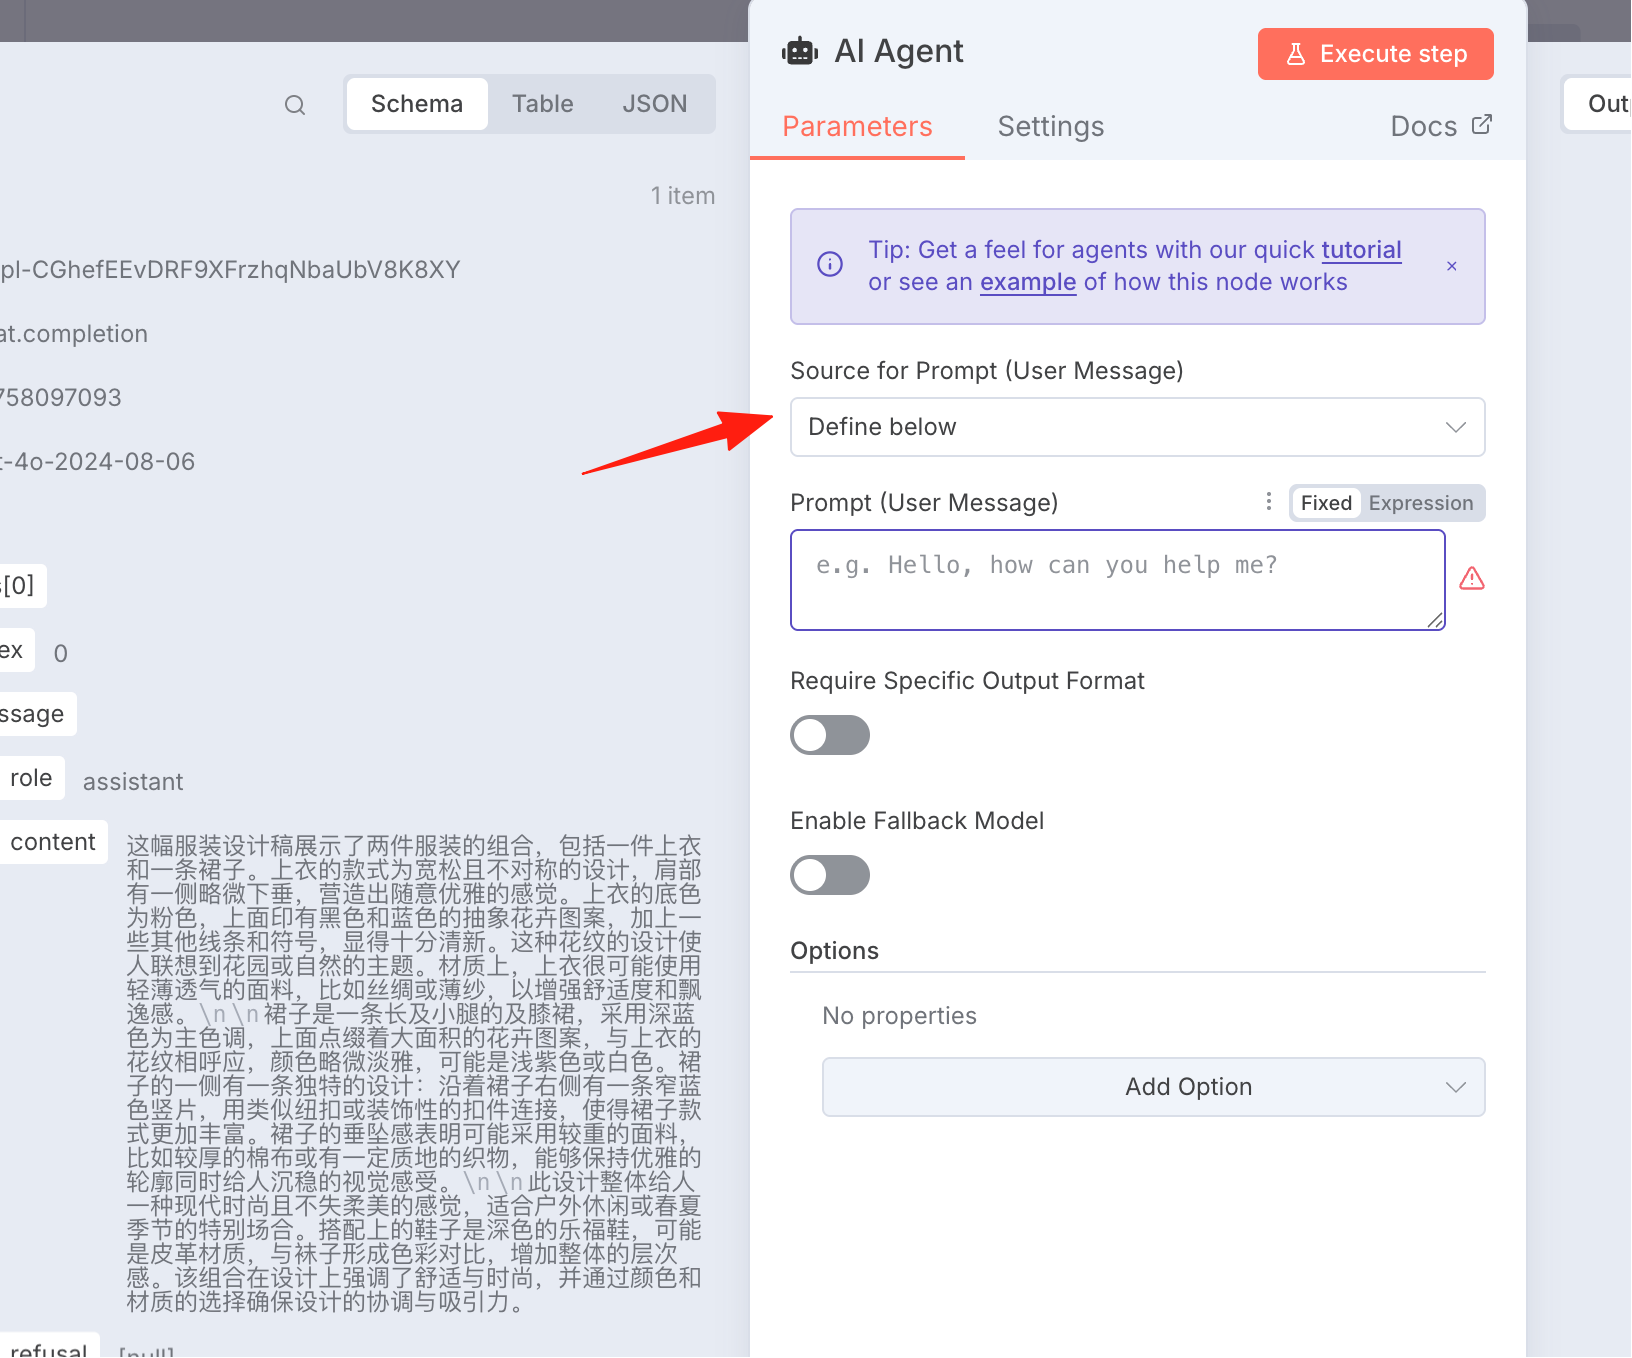
Task: Open the tutorial link in tip
Action: (1361, 250)
